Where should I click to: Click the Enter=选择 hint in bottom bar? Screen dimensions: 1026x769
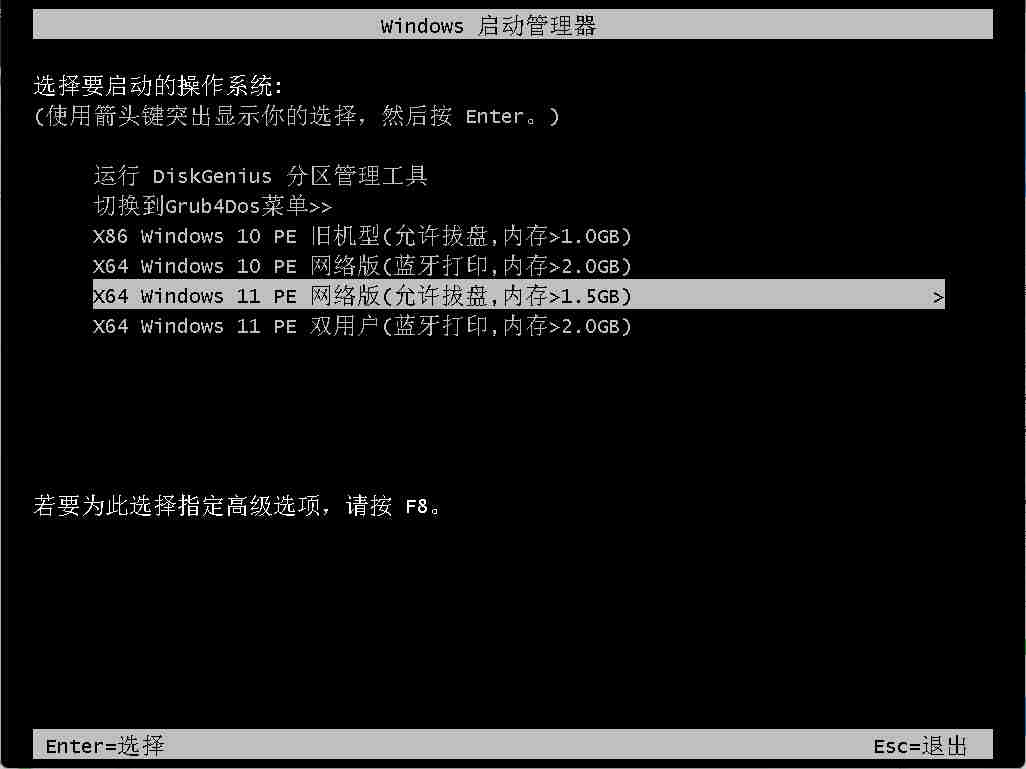pyautogui.click(x=105, y=745)
